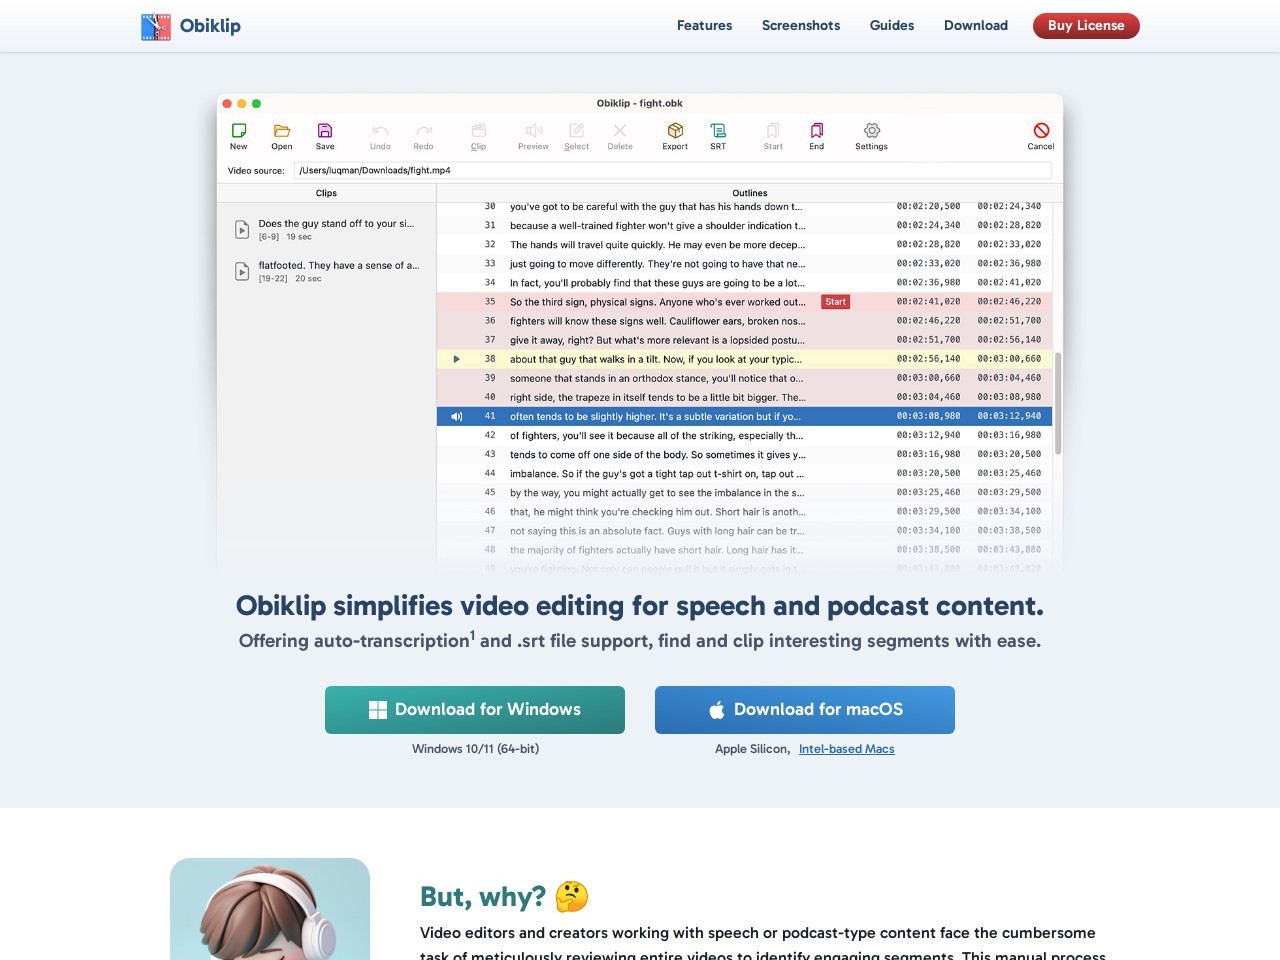This screenshot has width=1280, height=960.
Task: Click the Clips column header
Action: pyautogui.click(x=327, y=193)
